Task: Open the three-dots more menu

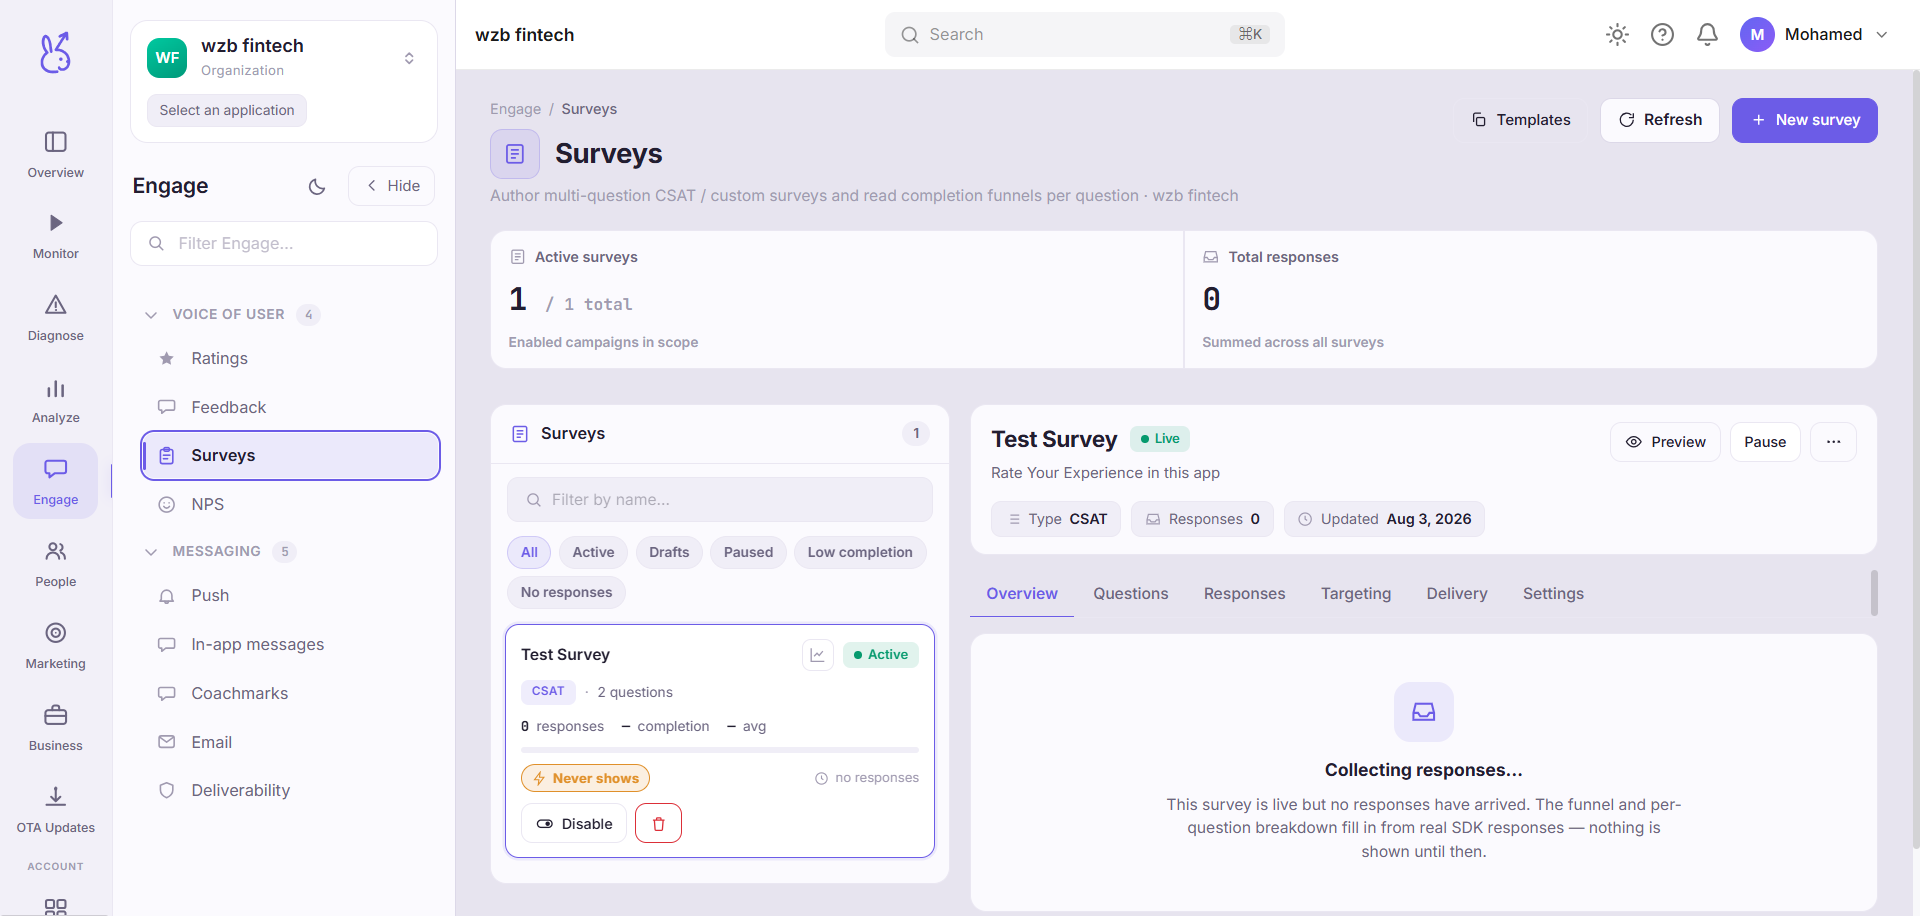Action: tap(1833, 442)
